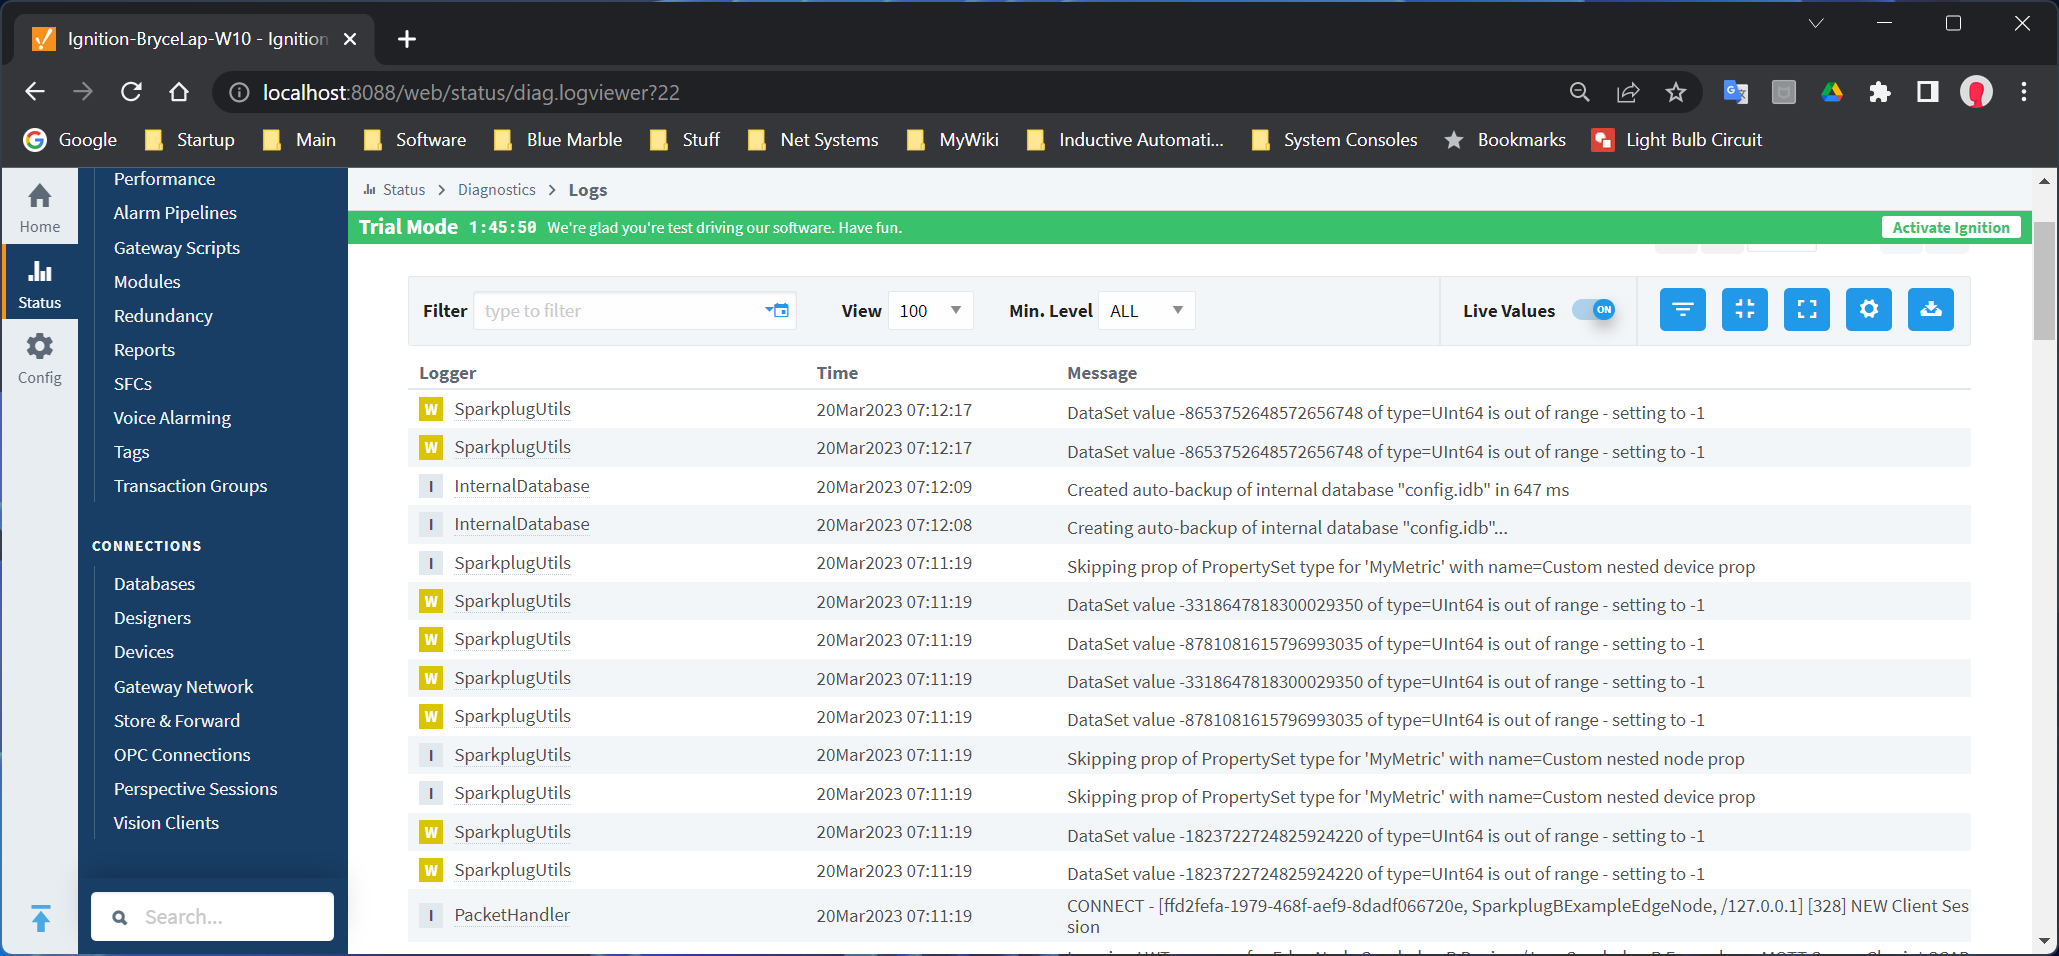This screenshot has height=956, width=2059.
Task: Click Diagnostics breadcrumb link
Action: [496, 190]
